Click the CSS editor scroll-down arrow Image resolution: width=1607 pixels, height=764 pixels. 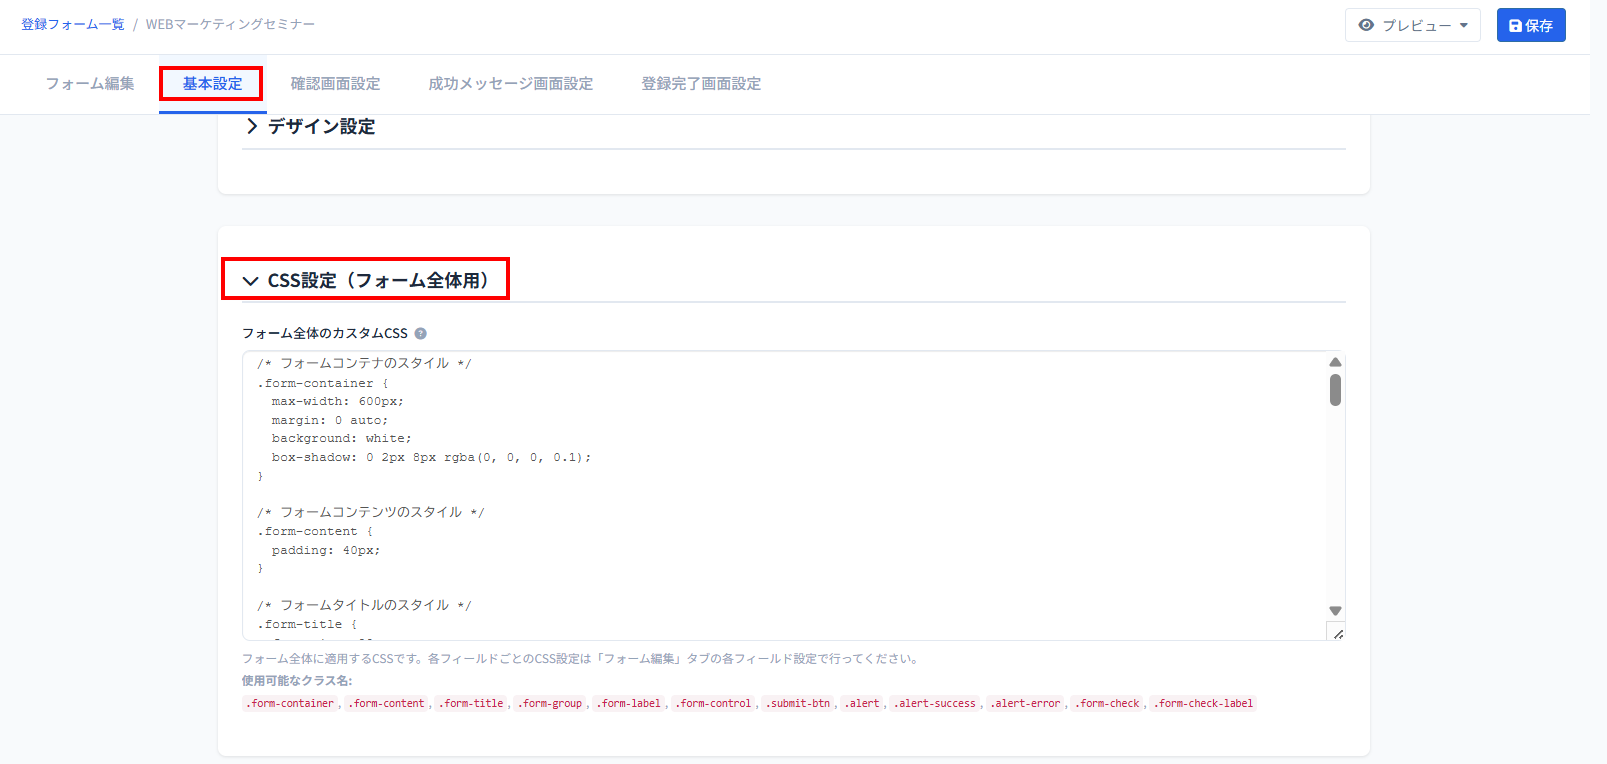tap(1335, 610)
